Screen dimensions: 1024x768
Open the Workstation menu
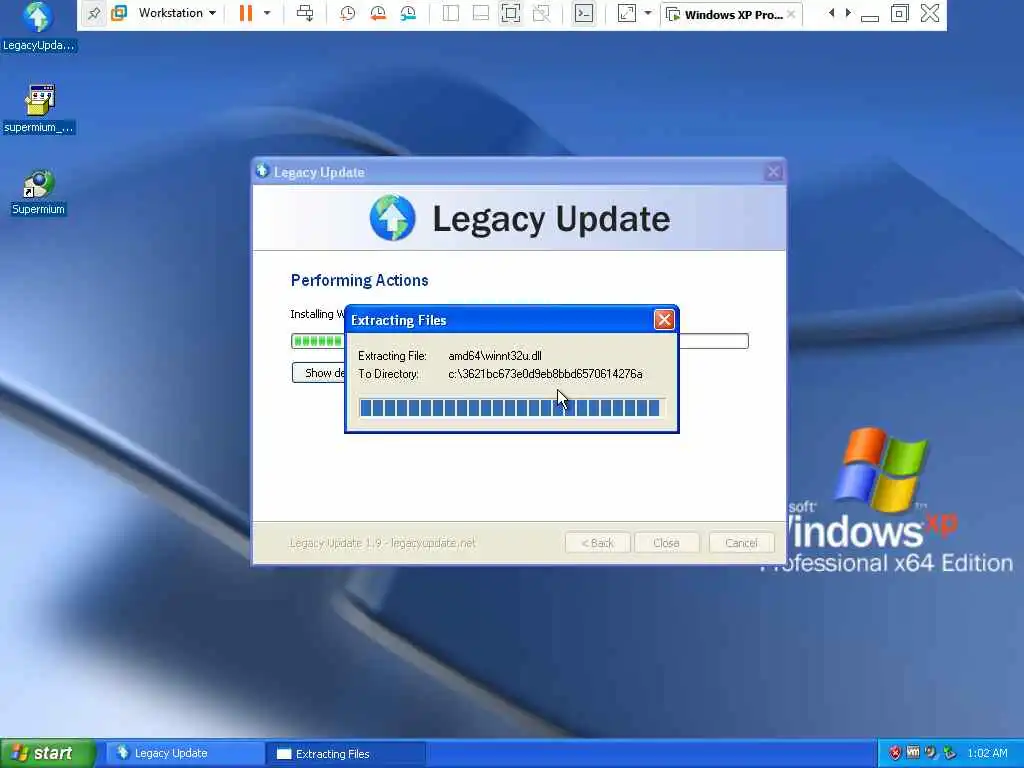click(177, 13)
